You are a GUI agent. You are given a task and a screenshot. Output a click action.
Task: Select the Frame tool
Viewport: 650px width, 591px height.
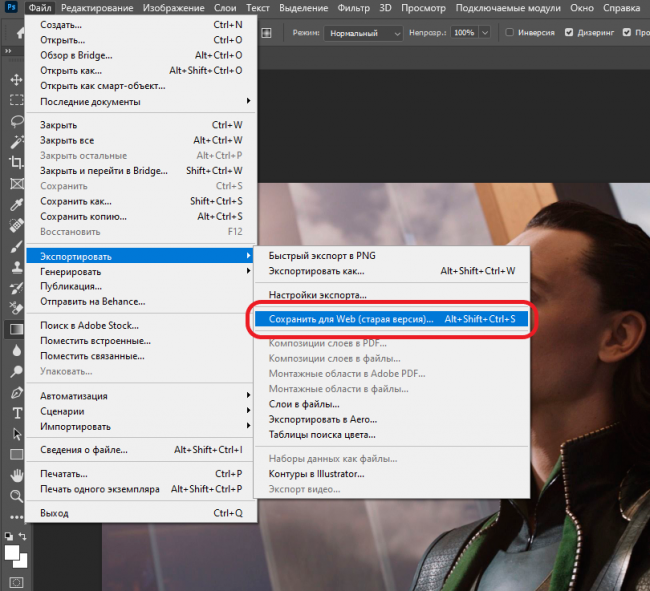[16, 183]
